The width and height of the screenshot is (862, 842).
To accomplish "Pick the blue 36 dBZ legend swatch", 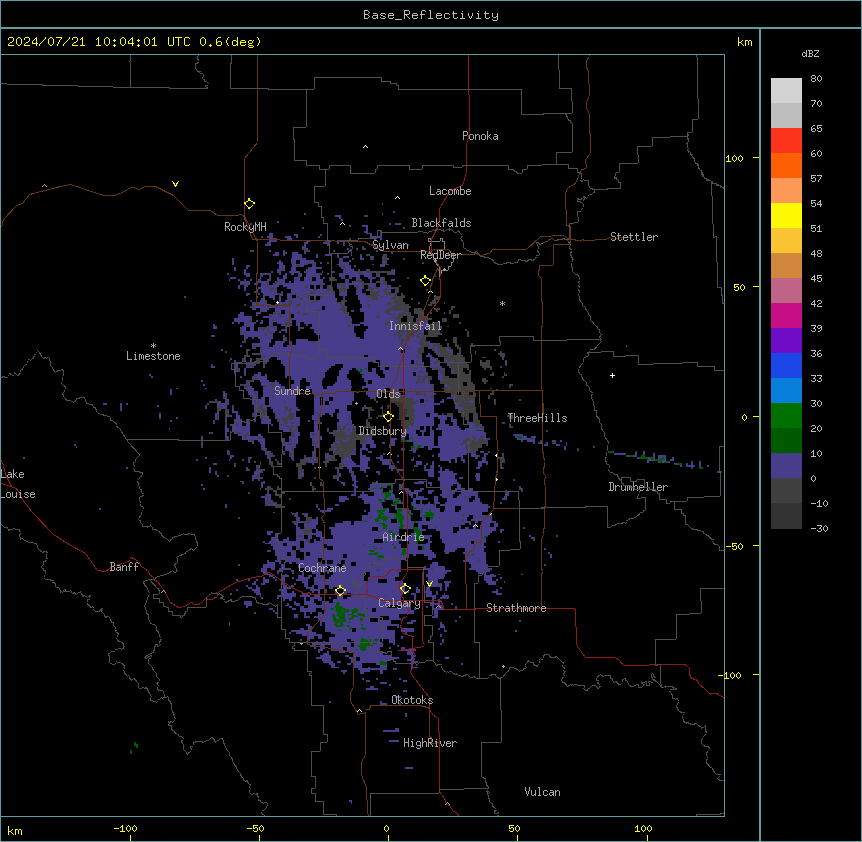I will [786, 365].
